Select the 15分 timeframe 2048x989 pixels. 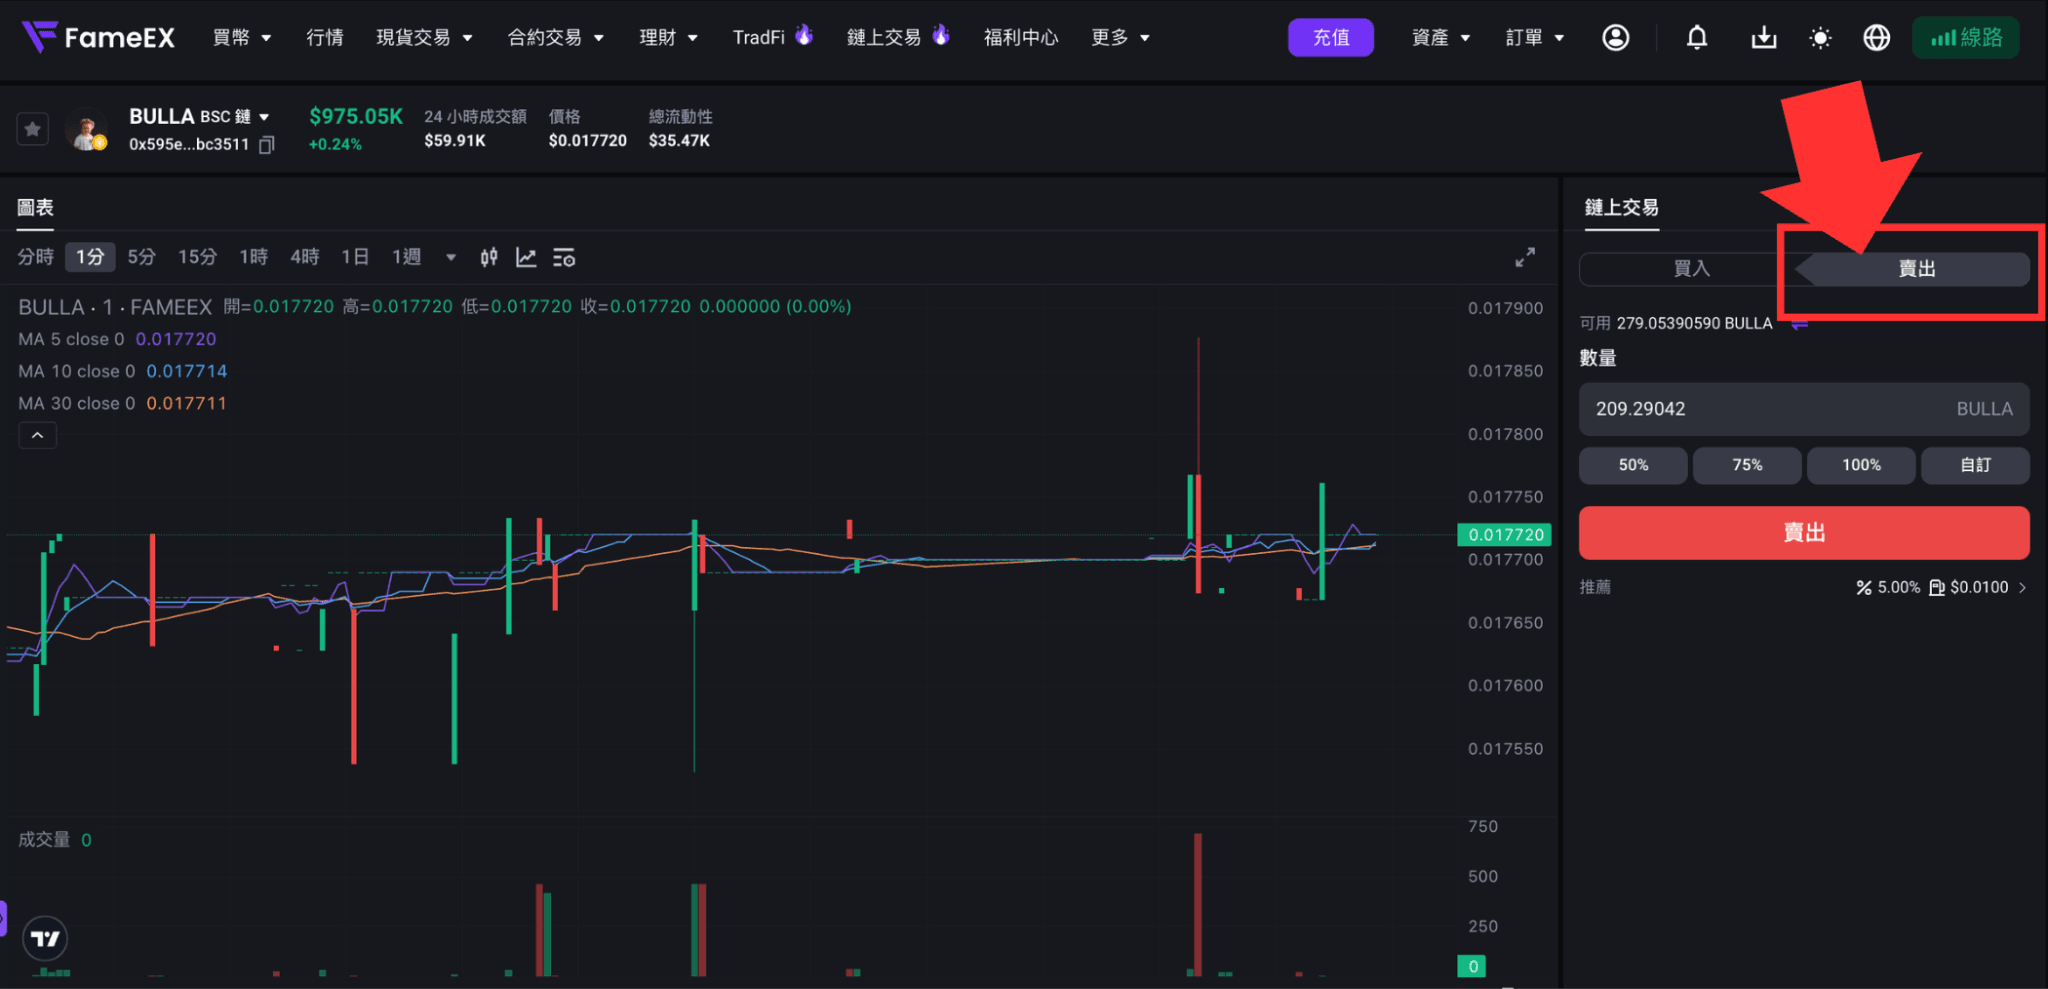click(197, 257)
